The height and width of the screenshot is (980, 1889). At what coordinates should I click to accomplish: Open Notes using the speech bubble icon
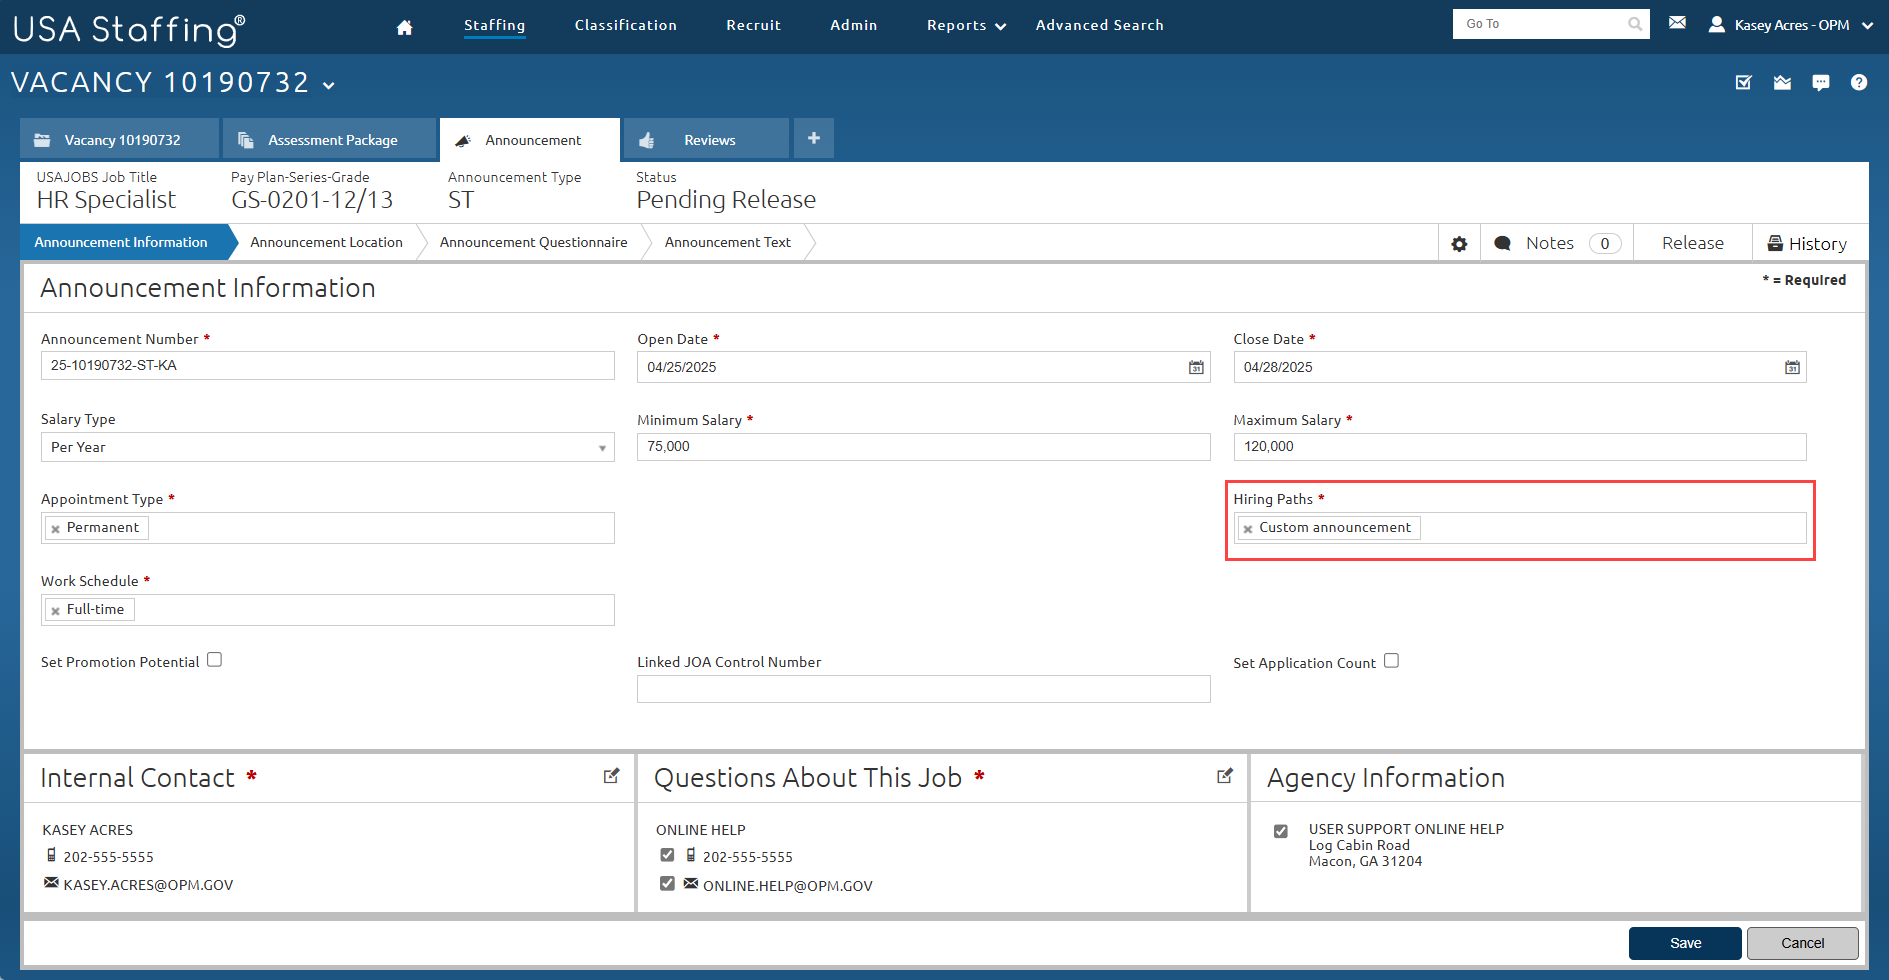point(1503,242)
